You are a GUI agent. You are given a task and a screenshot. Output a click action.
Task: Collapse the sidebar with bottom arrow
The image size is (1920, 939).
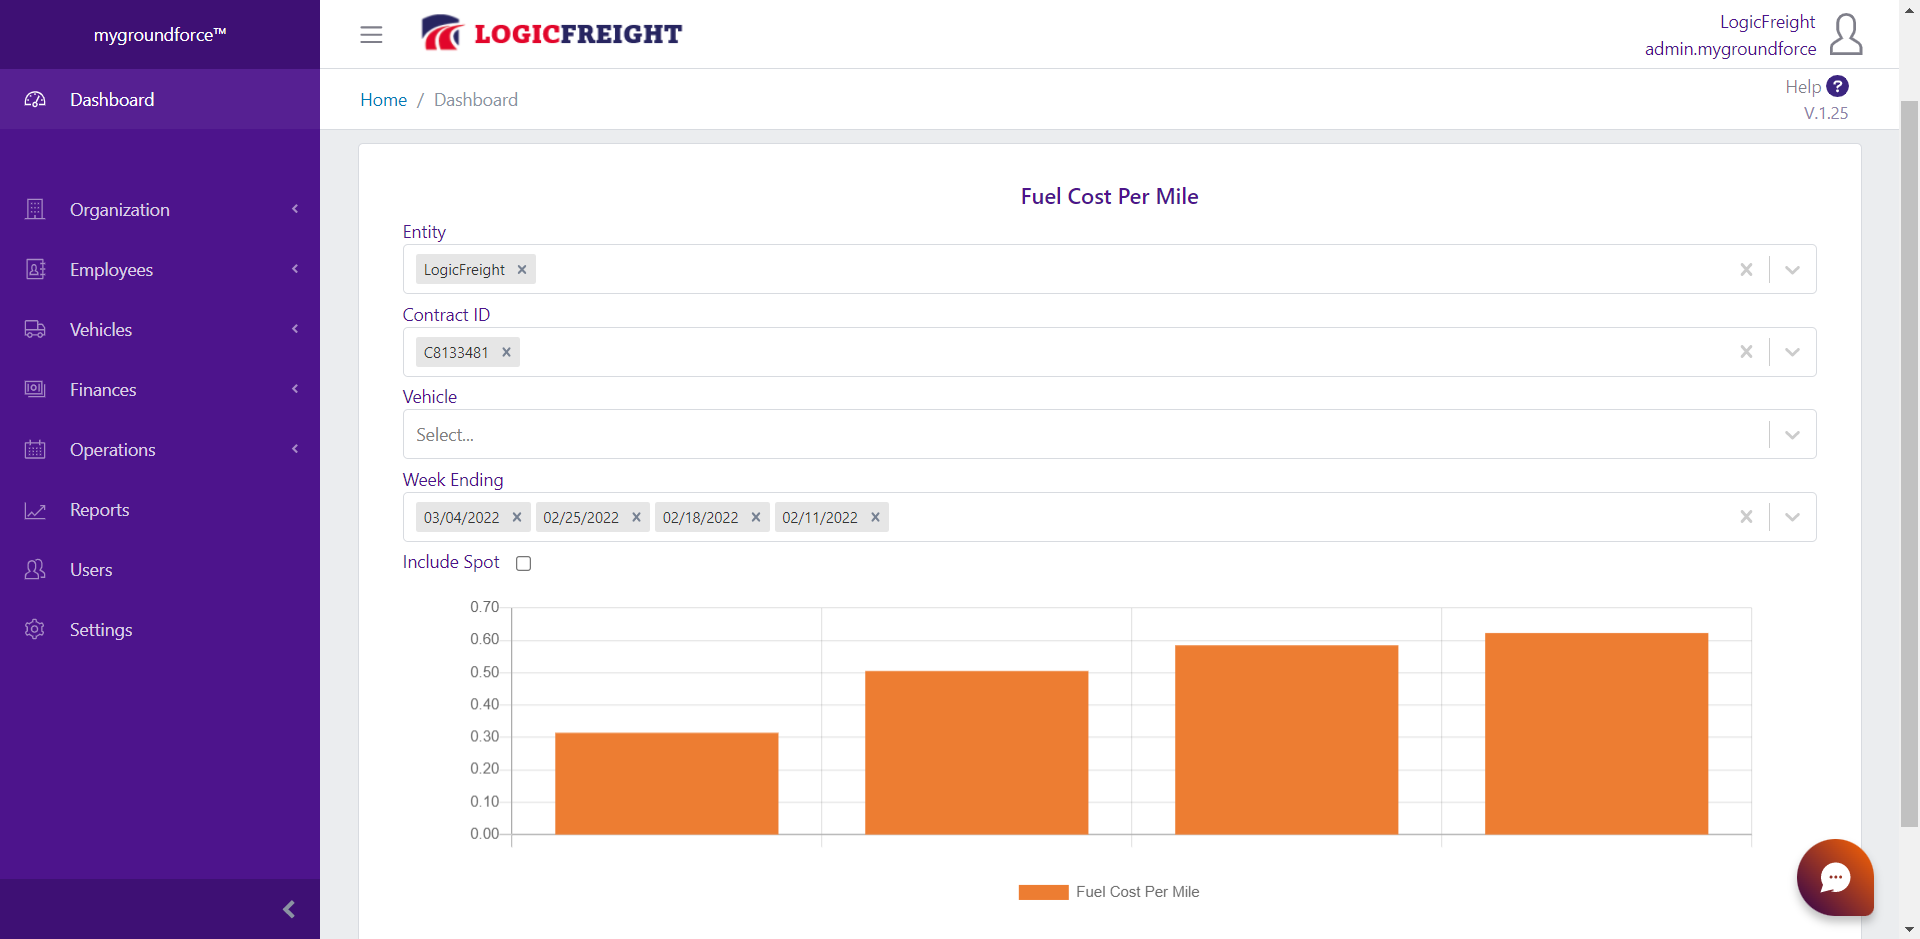point(289,909)
